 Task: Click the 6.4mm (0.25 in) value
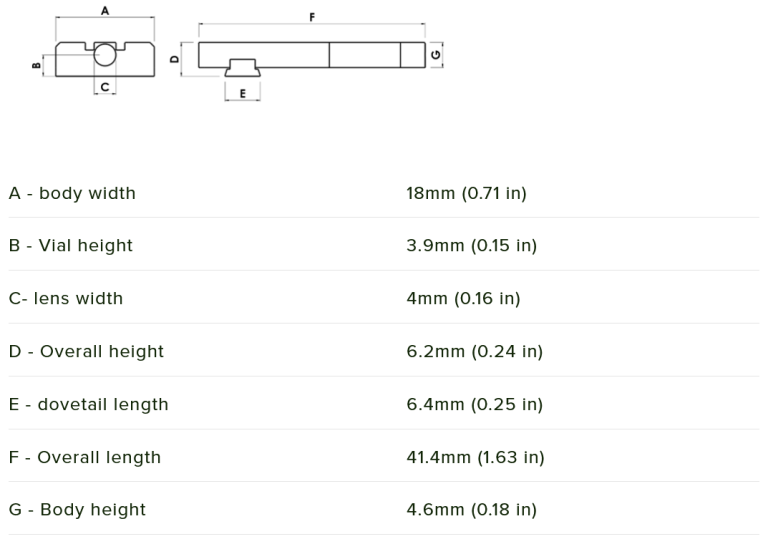(474, 404)
